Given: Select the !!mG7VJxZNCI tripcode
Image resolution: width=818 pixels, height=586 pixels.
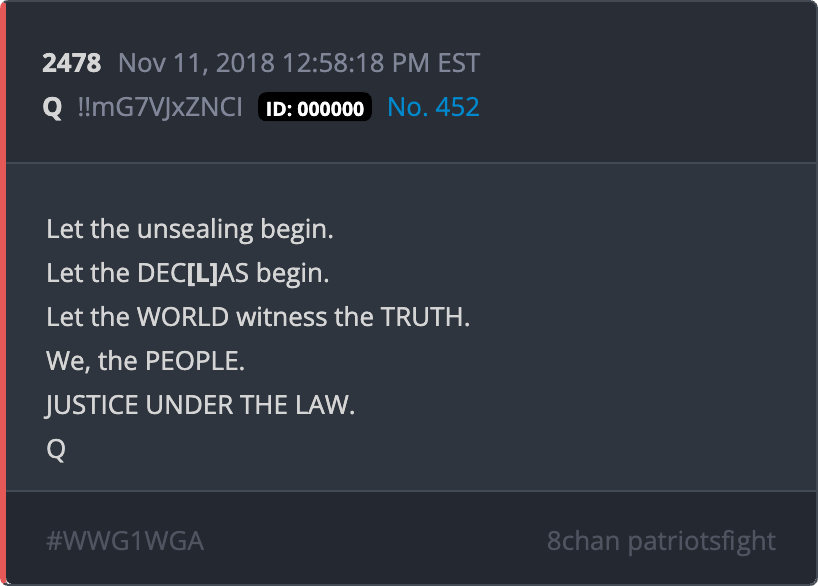Looking at the screenshot, I should point(160,107).
